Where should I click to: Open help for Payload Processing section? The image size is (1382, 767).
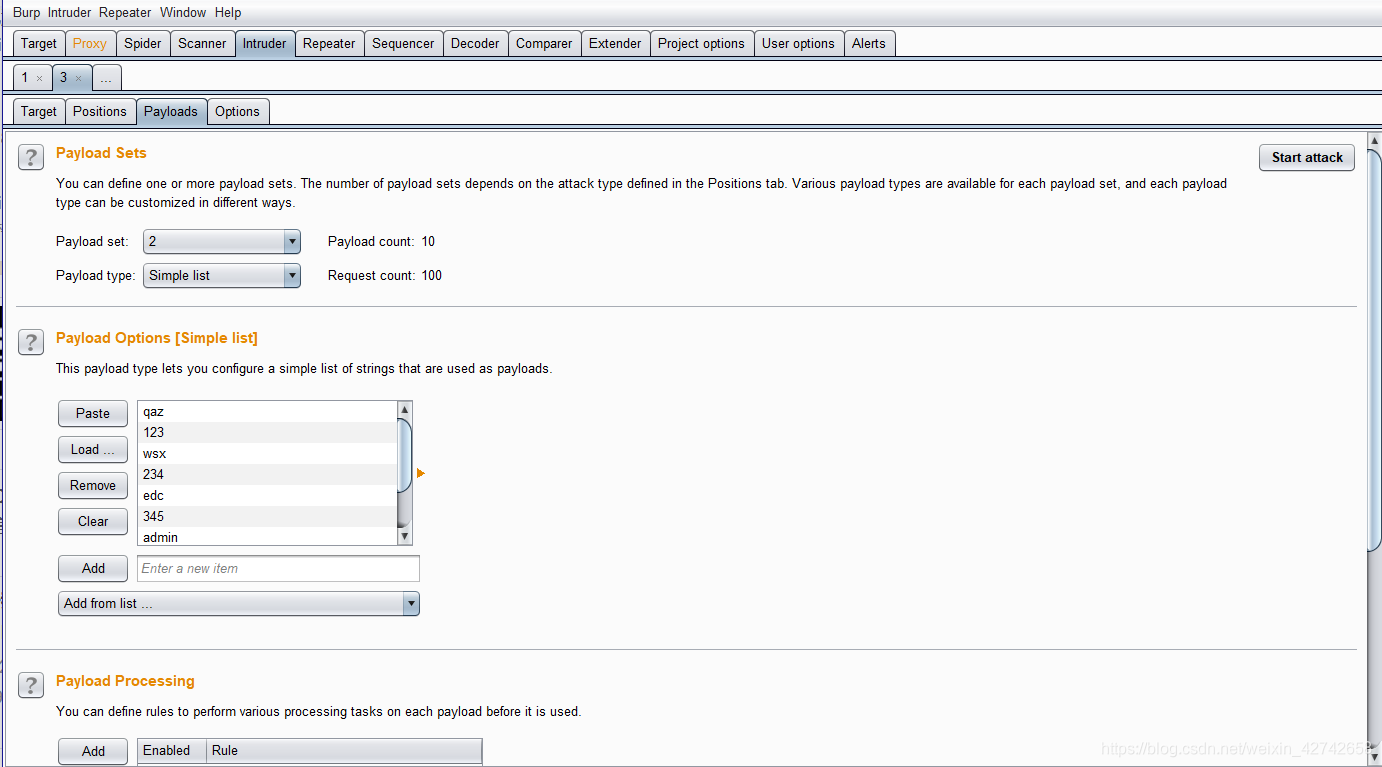(x=31, y=685)
